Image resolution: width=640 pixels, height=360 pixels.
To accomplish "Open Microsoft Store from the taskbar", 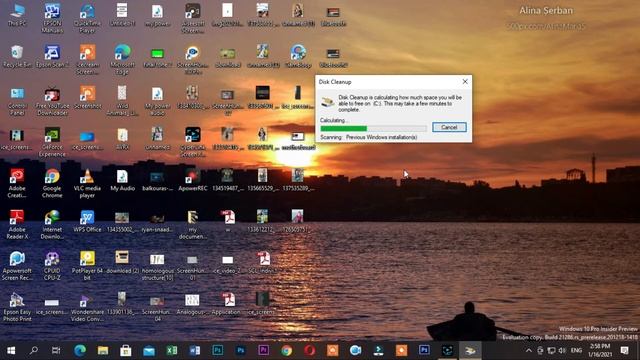I will (x=125, y=350).
